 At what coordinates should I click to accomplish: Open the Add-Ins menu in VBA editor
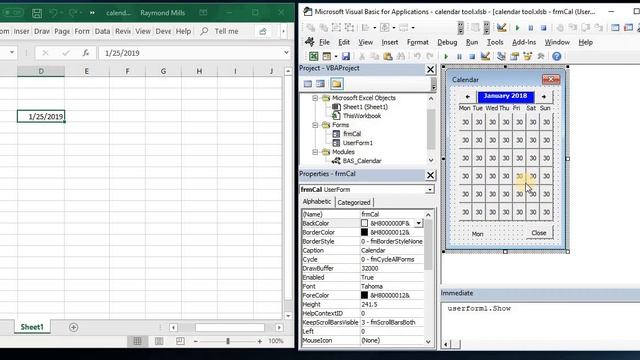(524, 42)
